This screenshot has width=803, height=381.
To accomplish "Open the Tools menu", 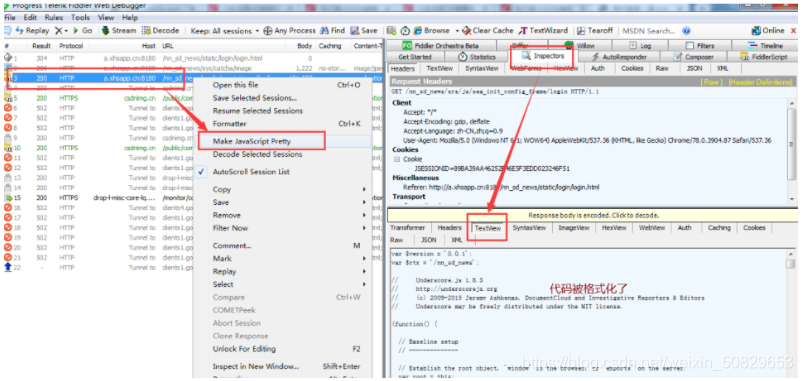I will point(80,17).
